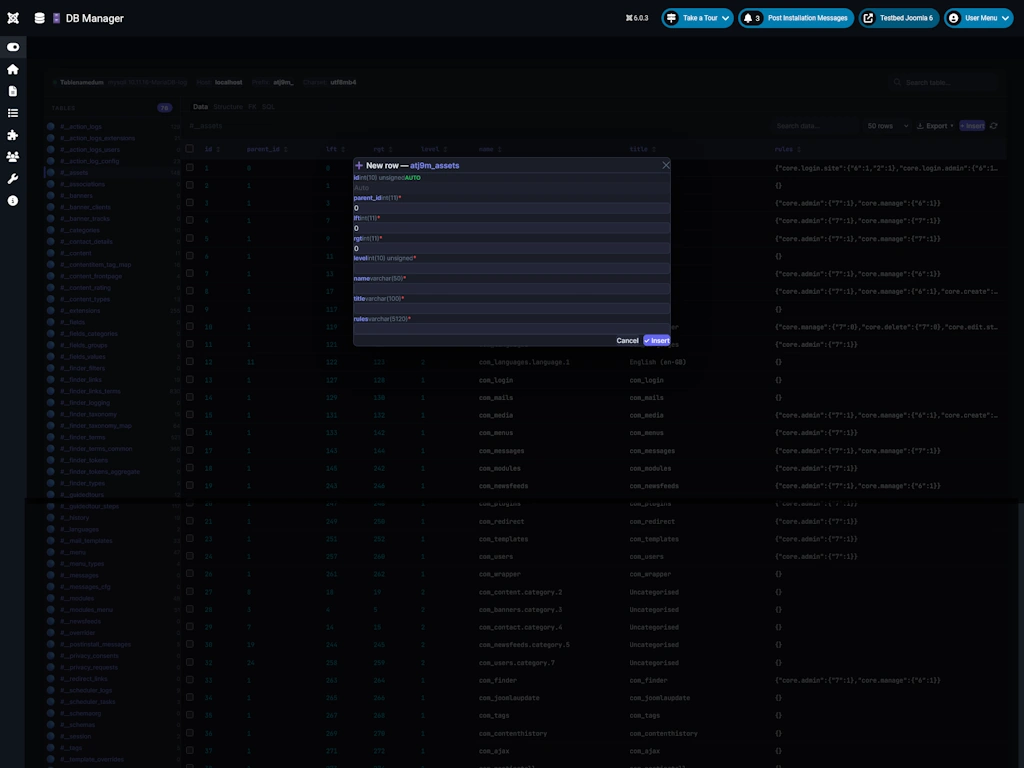Image resolution: width=1024 pixels, height=768 pixels.
Task: Click the Search table input box
Action: coord(944,82)
